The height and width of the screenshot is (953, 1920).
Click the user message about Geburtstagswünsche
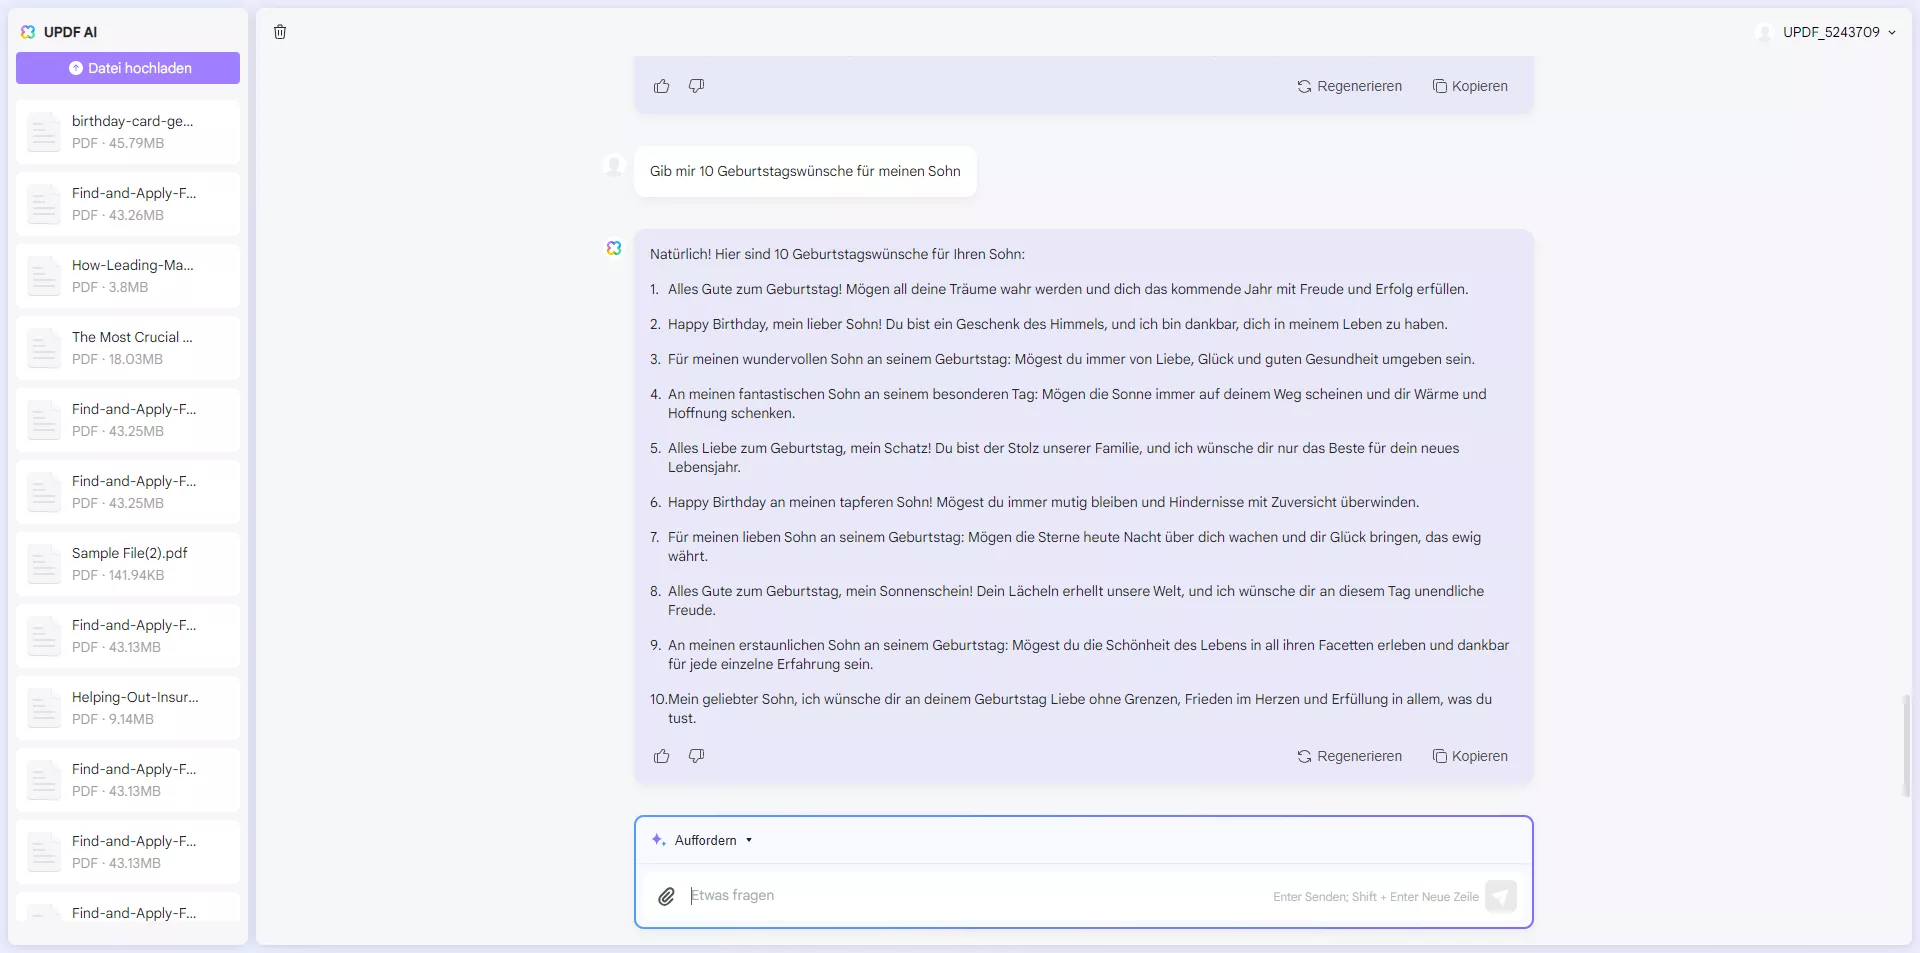pyautogui.click(x=805, y=171)
